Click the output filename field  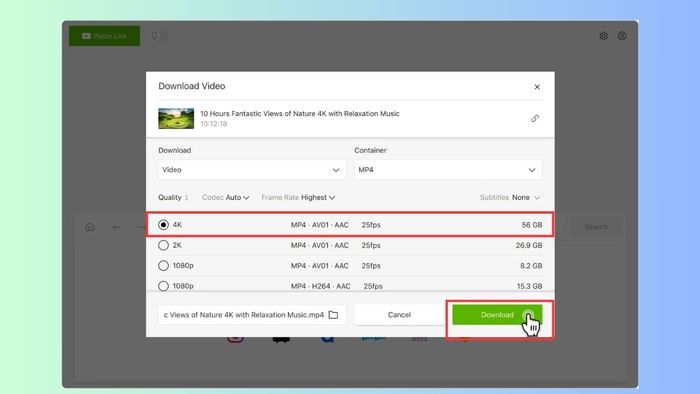252,315
